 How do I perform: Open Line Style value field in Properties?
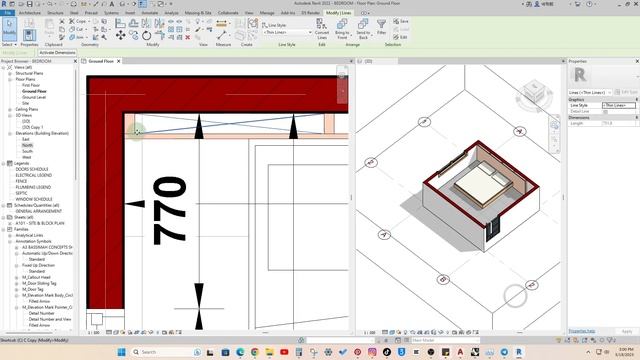(619, 105)
